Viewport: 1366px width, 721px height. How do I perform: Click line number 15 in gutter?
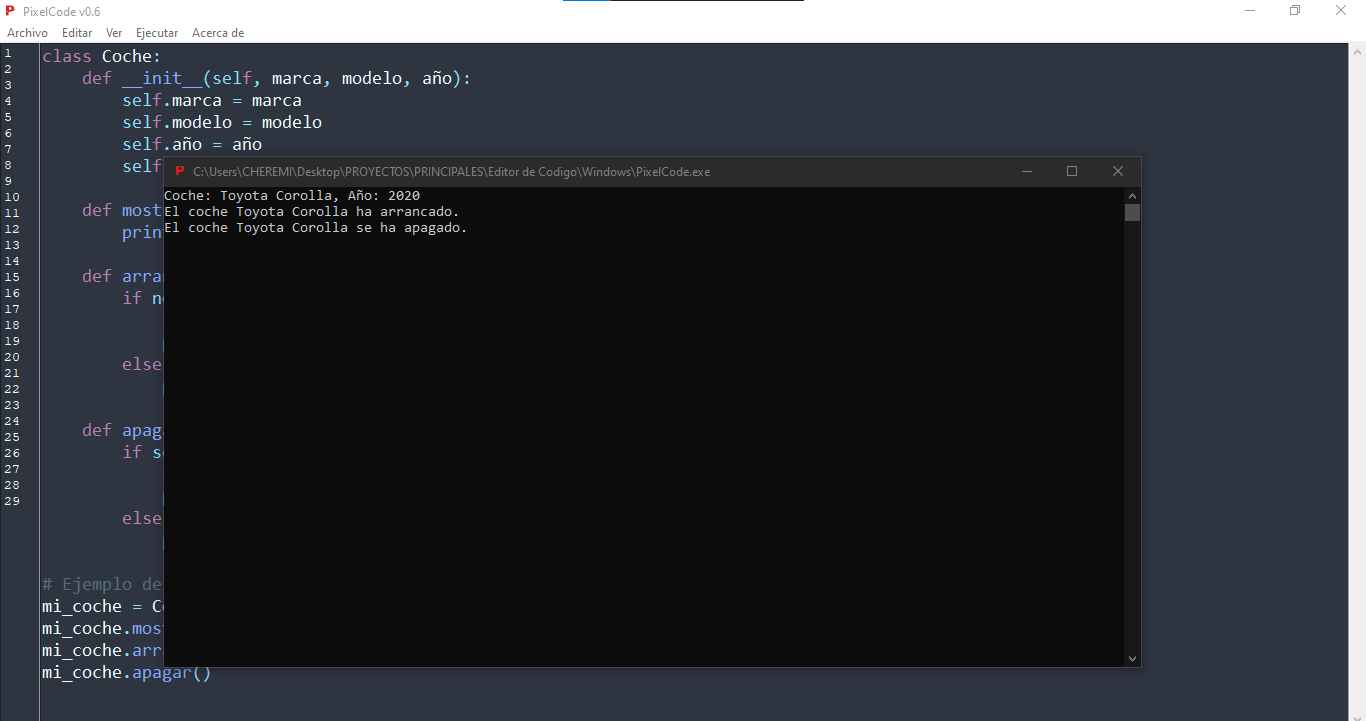coord(12,277)
